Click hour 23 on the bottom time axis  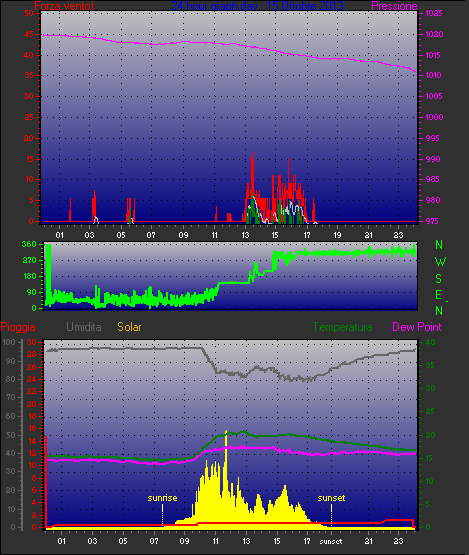pos(399,541)
